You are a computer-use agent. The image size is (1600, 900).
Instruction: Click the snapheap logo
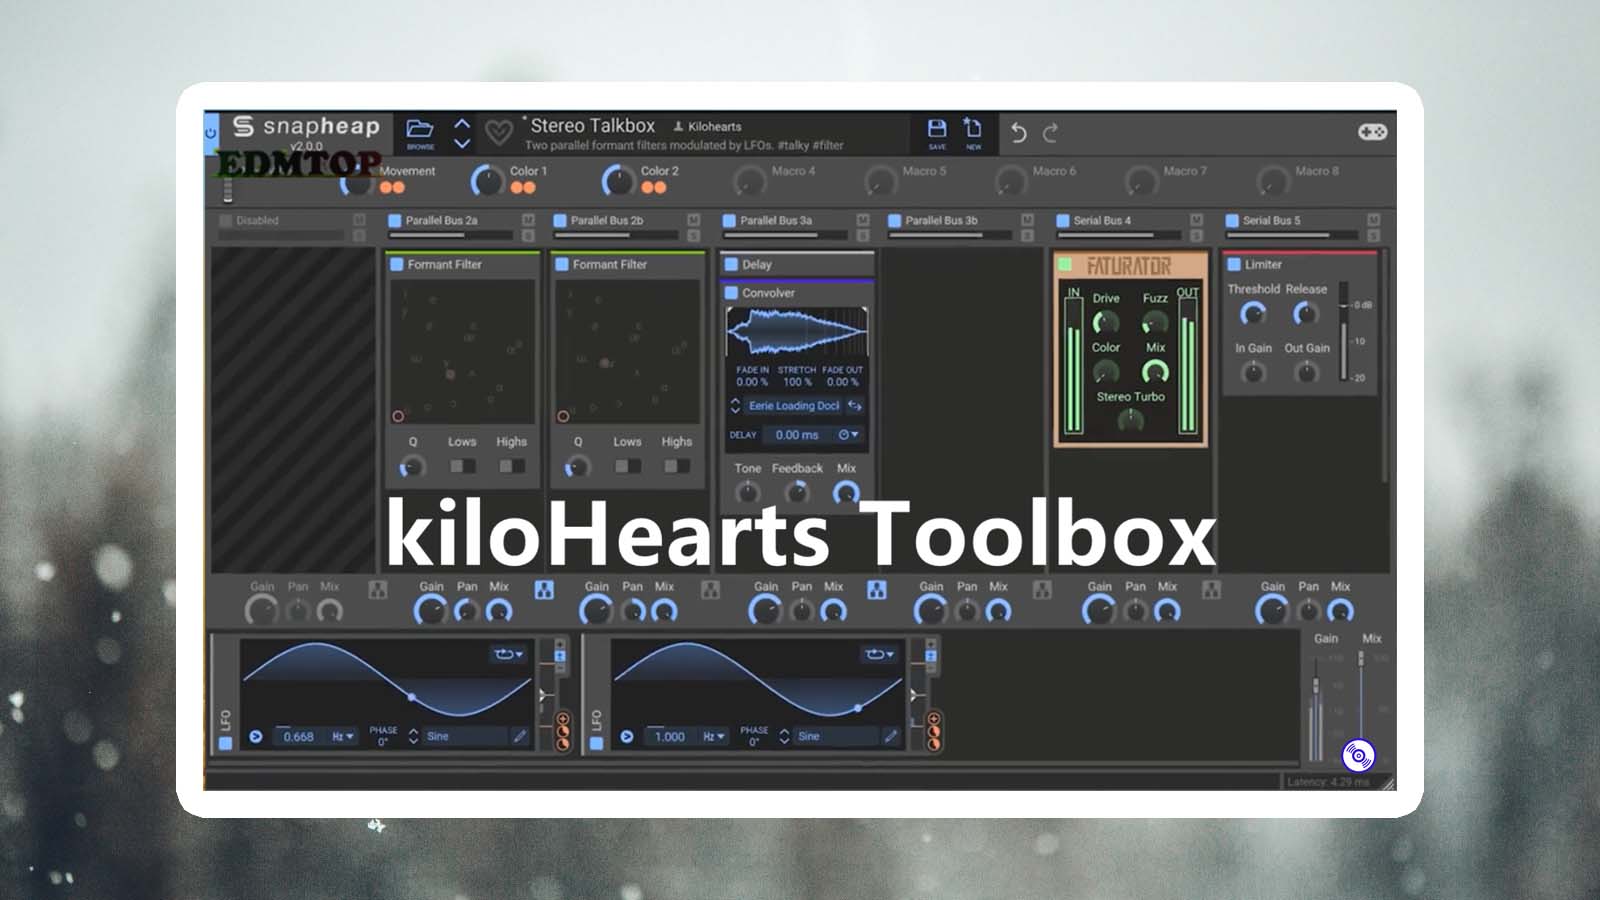pyautogui.click(x=306, y=127)
